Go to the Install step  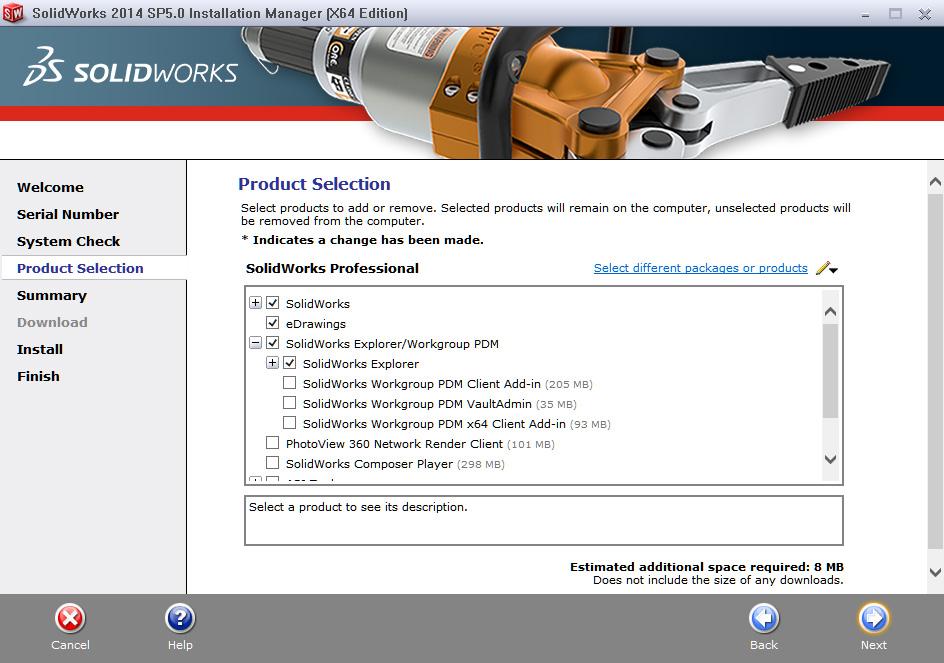point(40,349)
